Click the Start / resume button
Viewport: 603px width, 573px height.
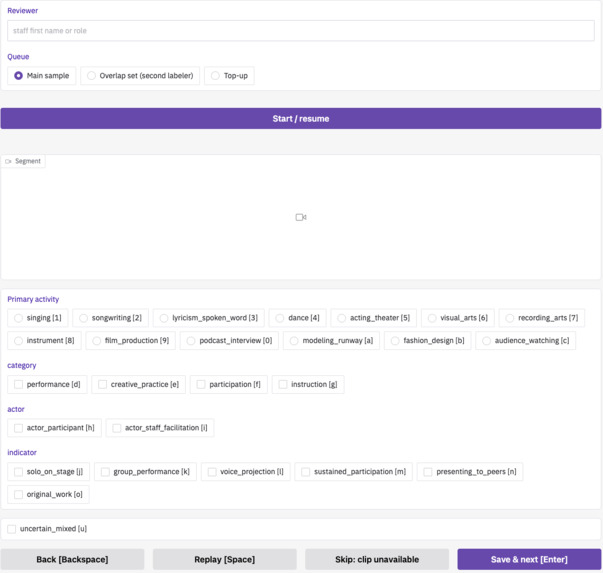click(301, 118)
